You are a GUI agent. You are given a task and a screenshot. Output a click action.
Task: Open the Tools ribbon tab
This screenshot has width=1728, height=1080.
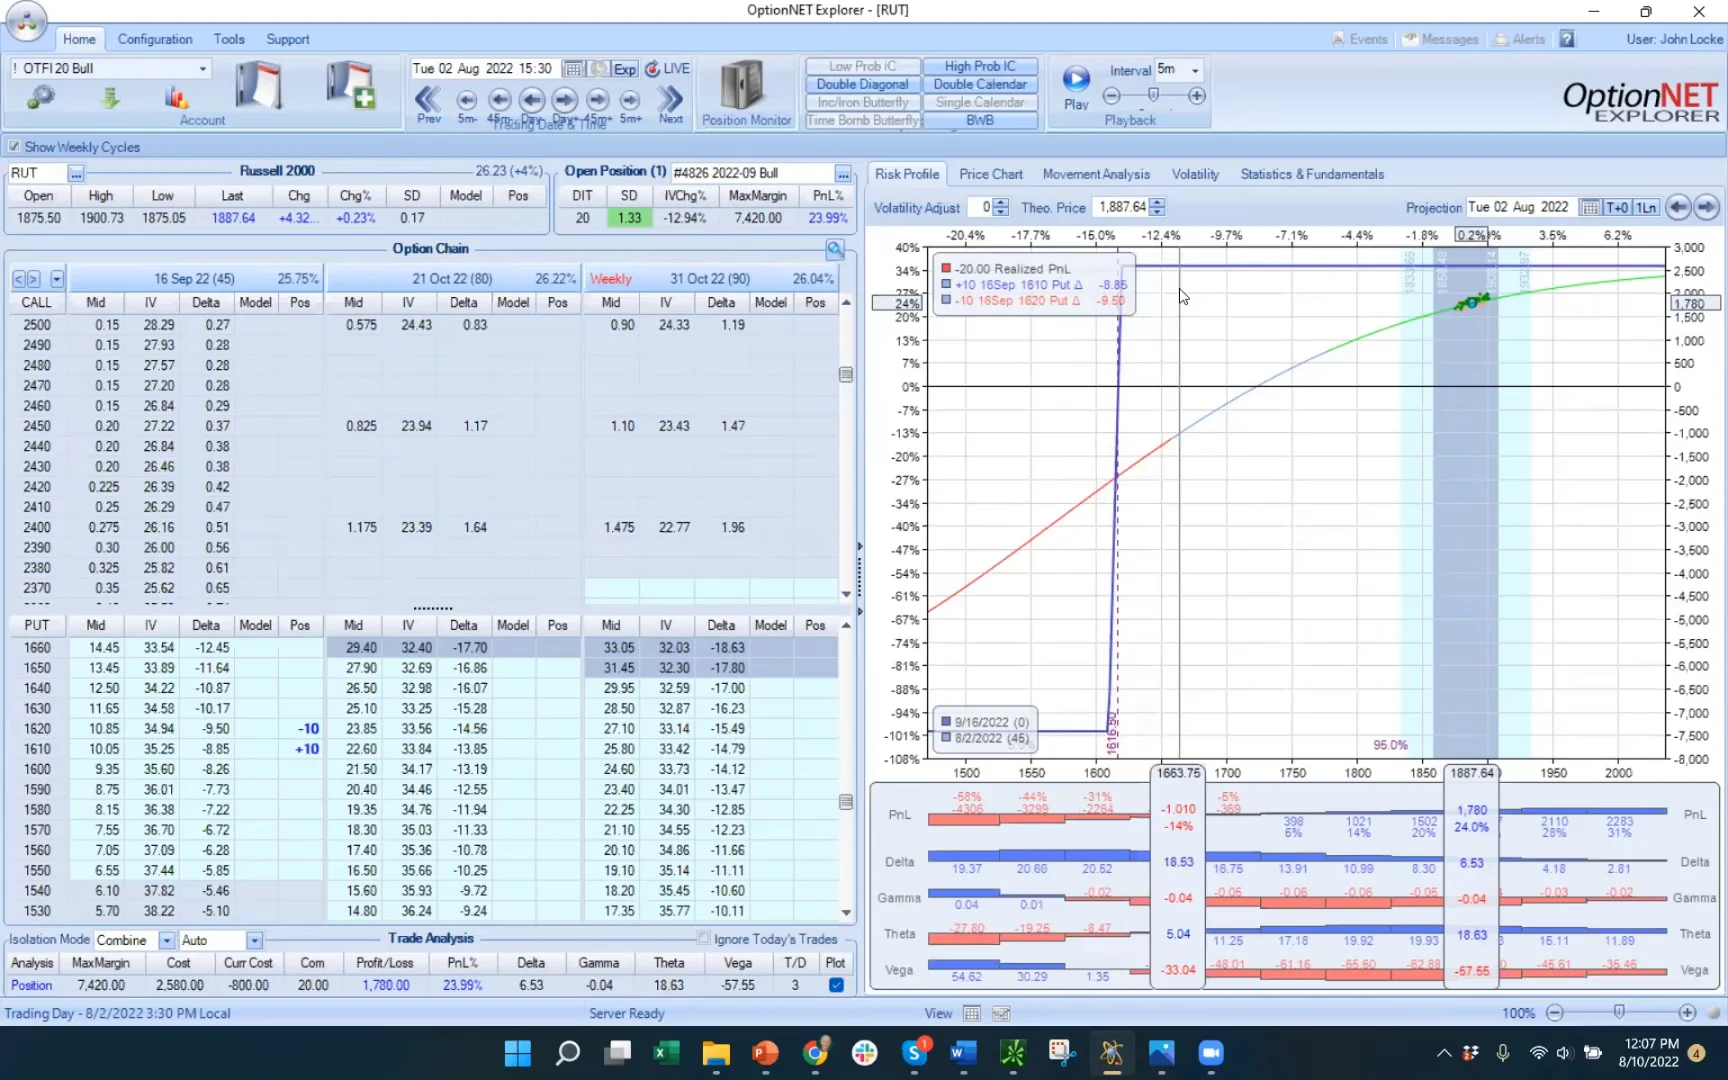tap(229, 39)
